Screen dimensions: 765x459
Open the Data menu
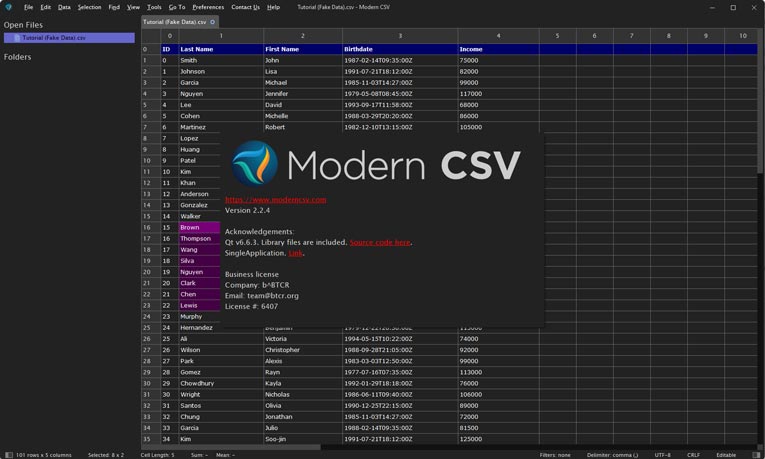64,7
